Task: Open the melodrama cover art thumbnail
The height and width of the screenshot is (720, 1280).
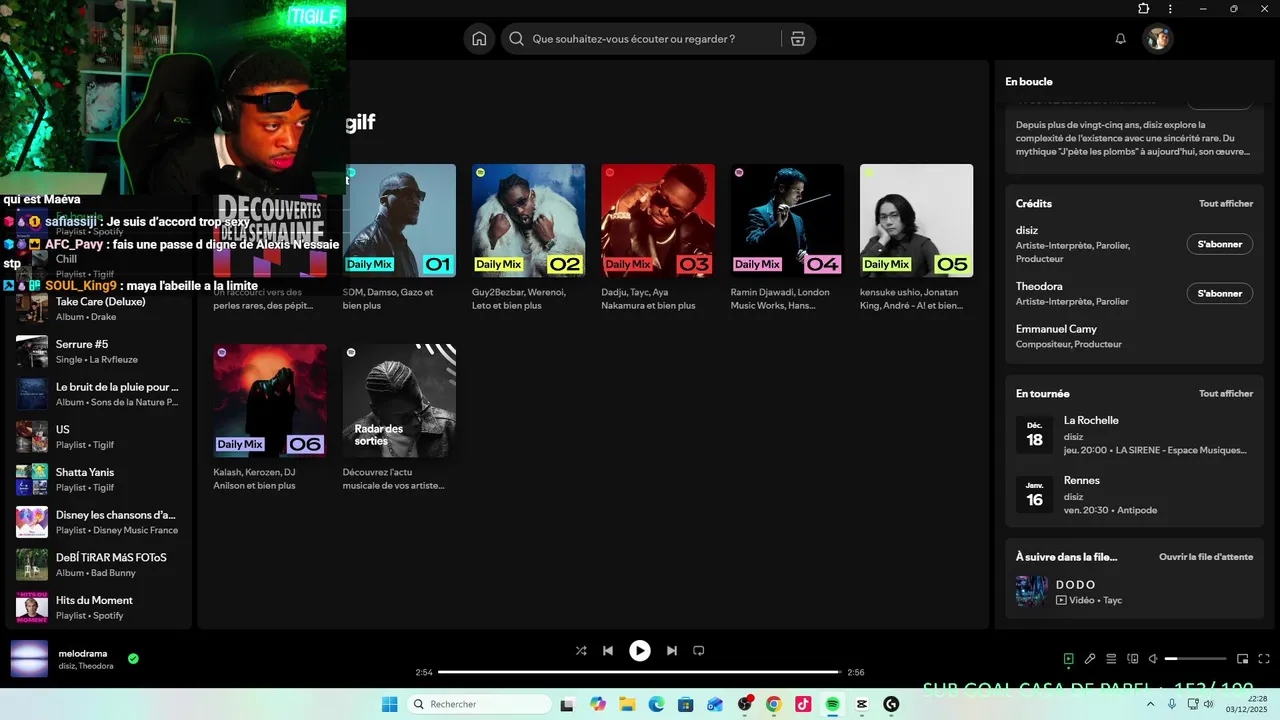Action: pos(29,659)
